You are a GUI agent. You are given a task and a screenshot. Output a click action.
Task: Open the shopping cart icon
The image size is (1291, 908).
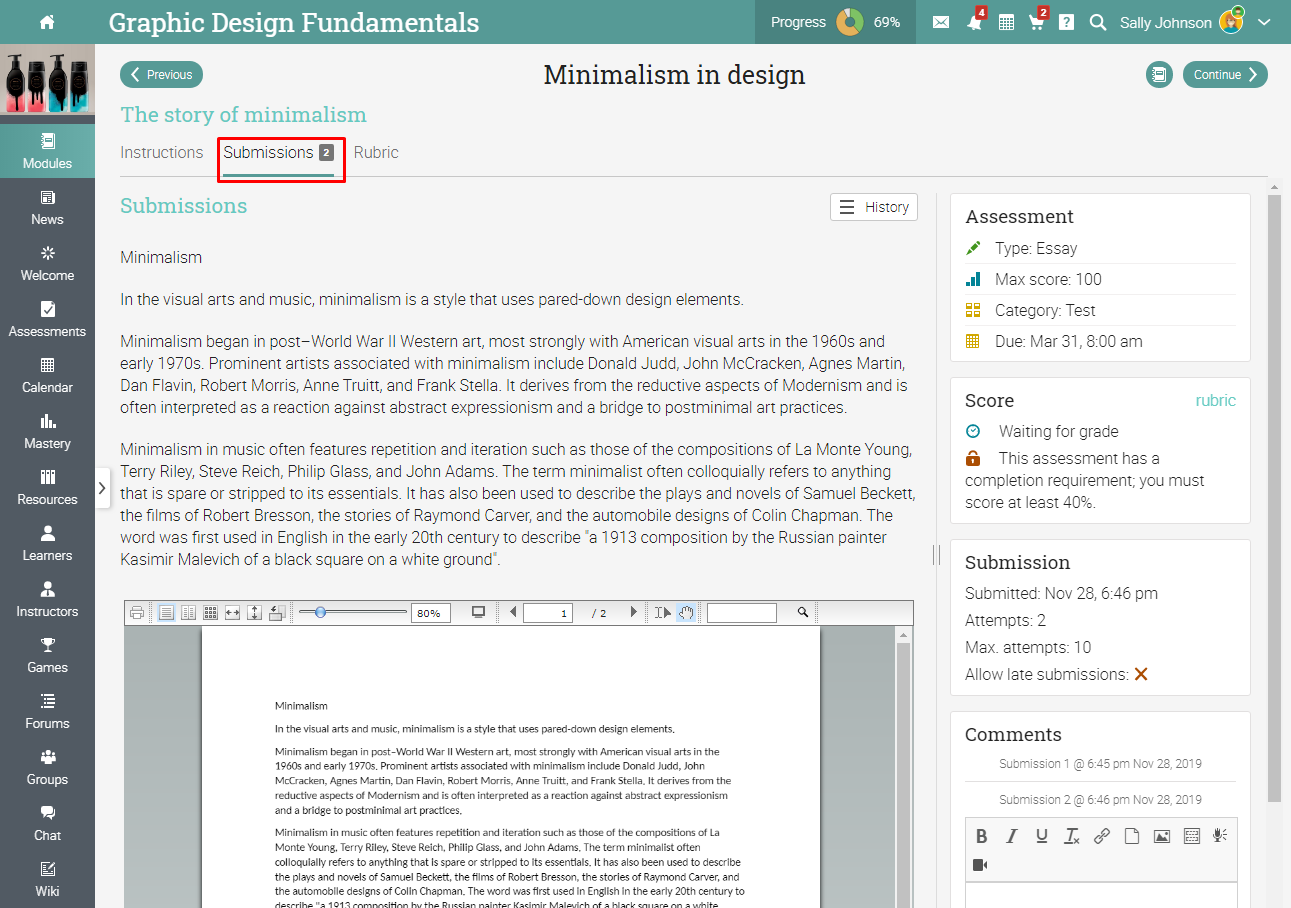[x=1036, y=22]
